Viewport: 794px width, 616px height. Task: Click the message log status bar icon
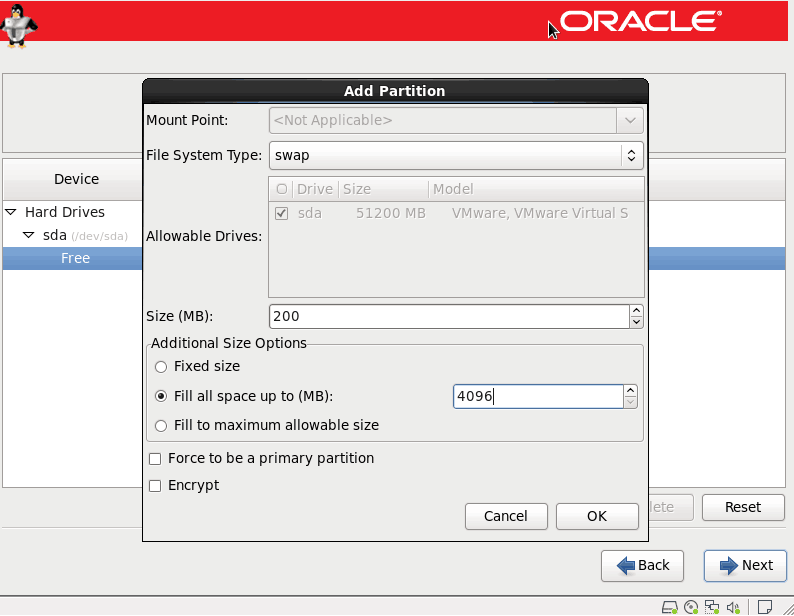pos(765,606)
